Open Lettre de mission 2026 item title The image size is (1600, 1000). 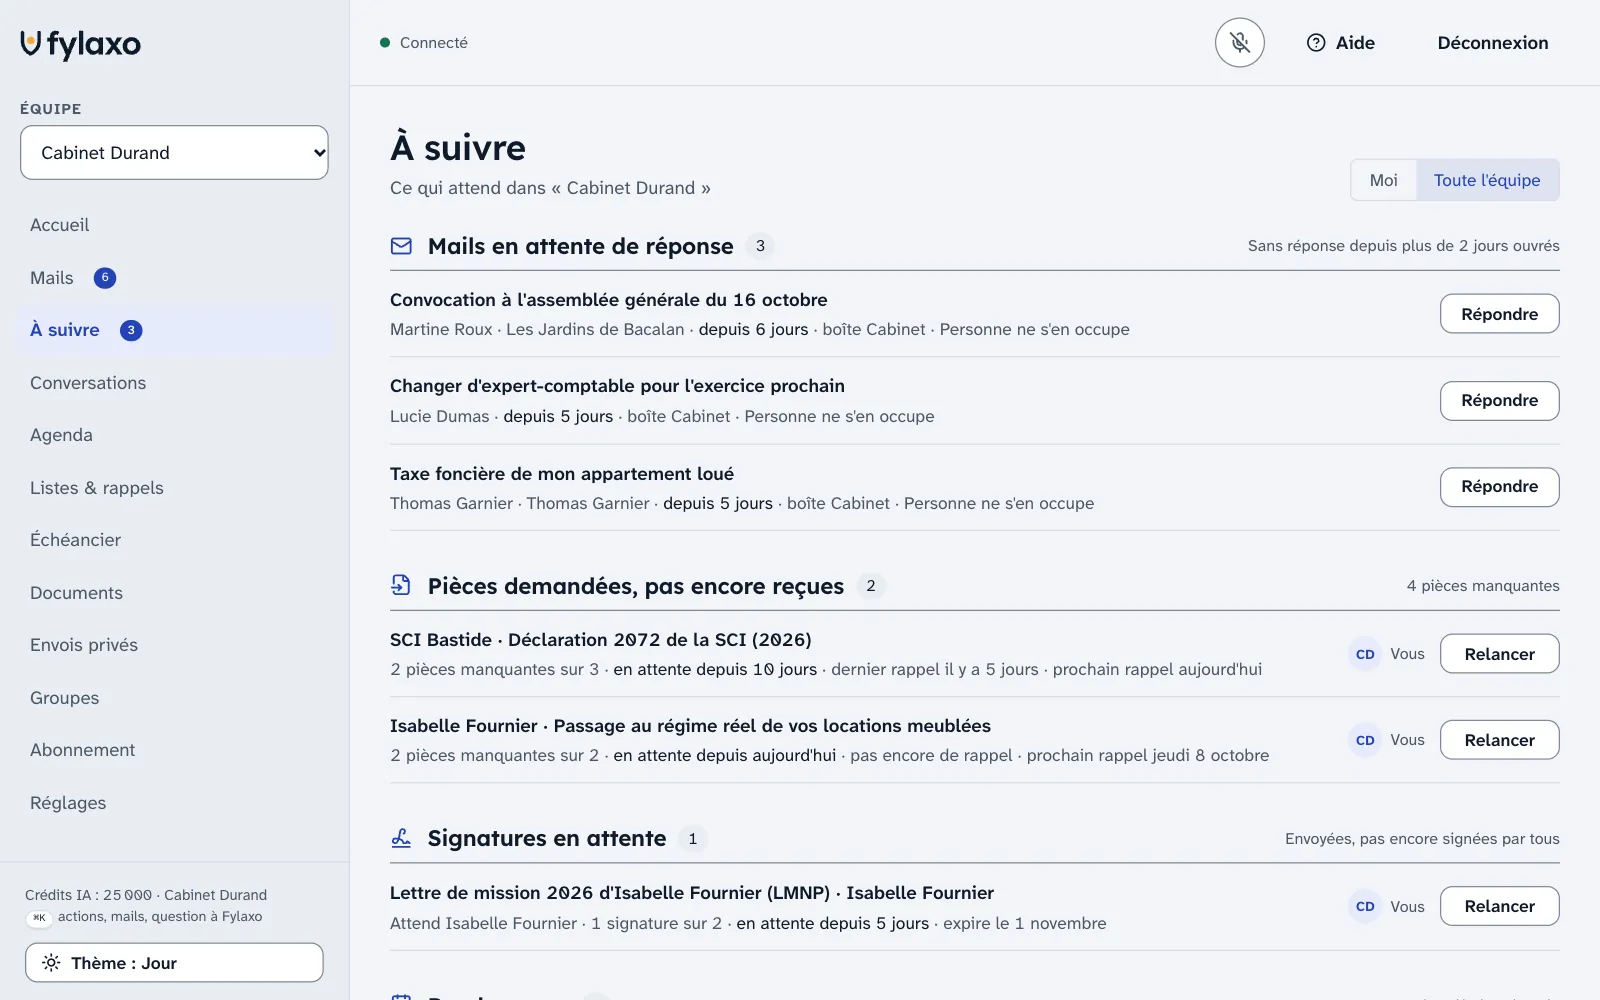(692, 893)
